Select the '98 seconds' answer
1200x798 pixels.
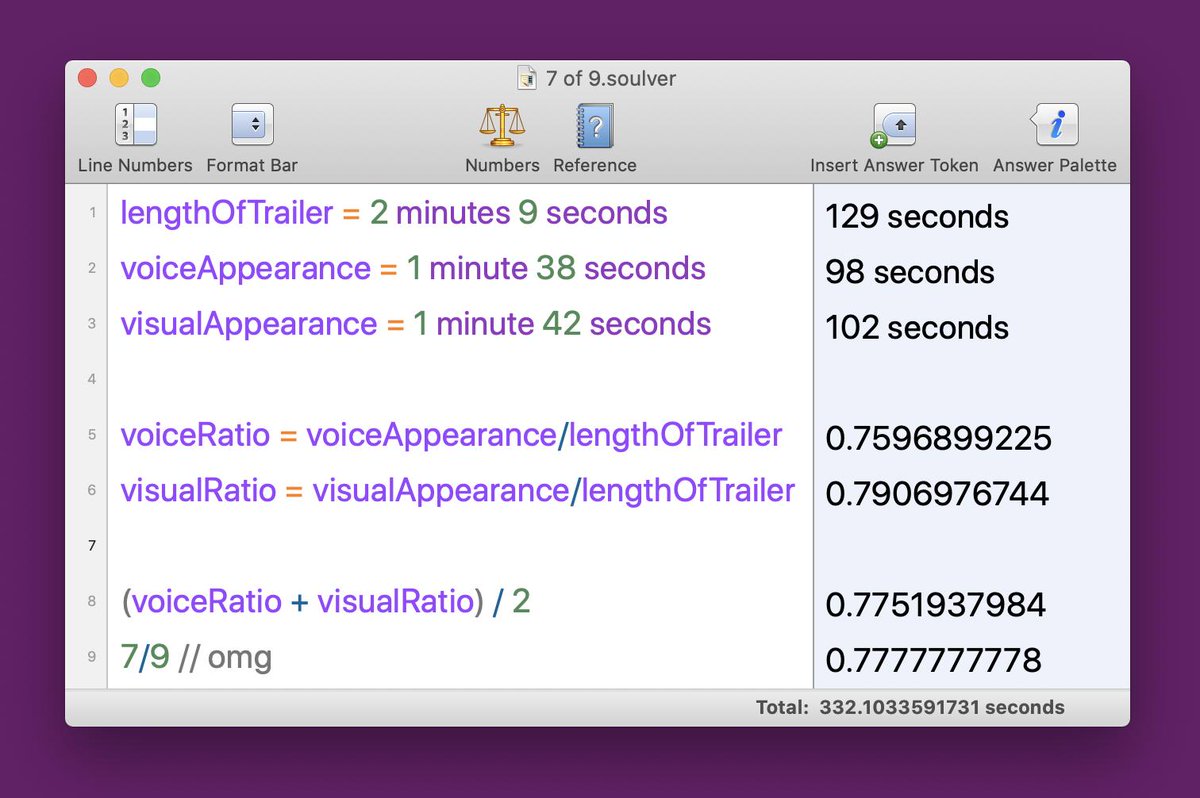point(910,272)
